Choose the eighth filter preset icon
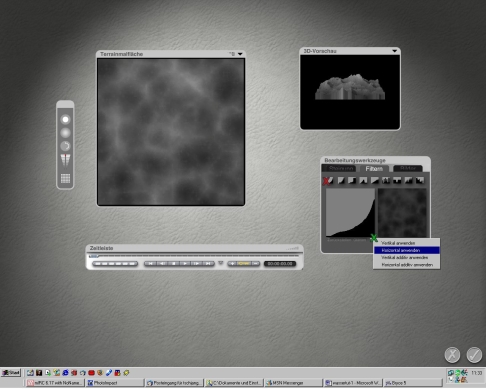This screenshot has width=486, height=389. coord(408,180)
